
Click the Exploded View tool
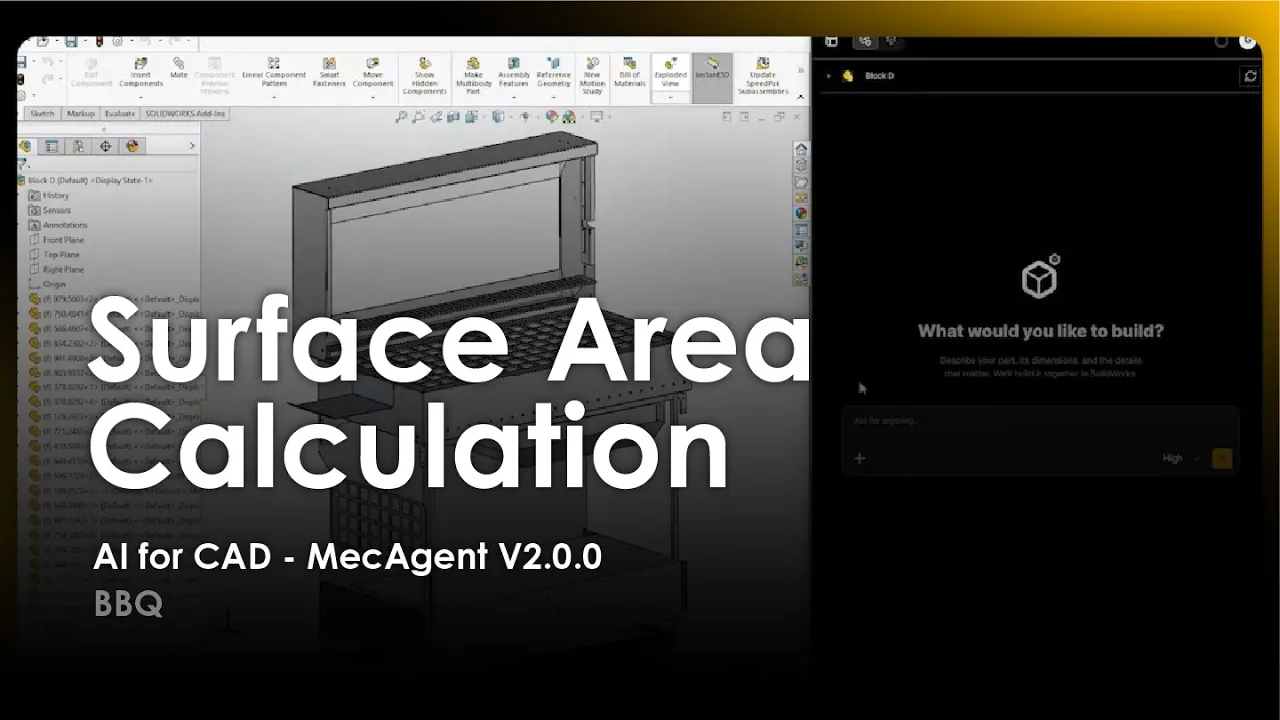[670, 72]
